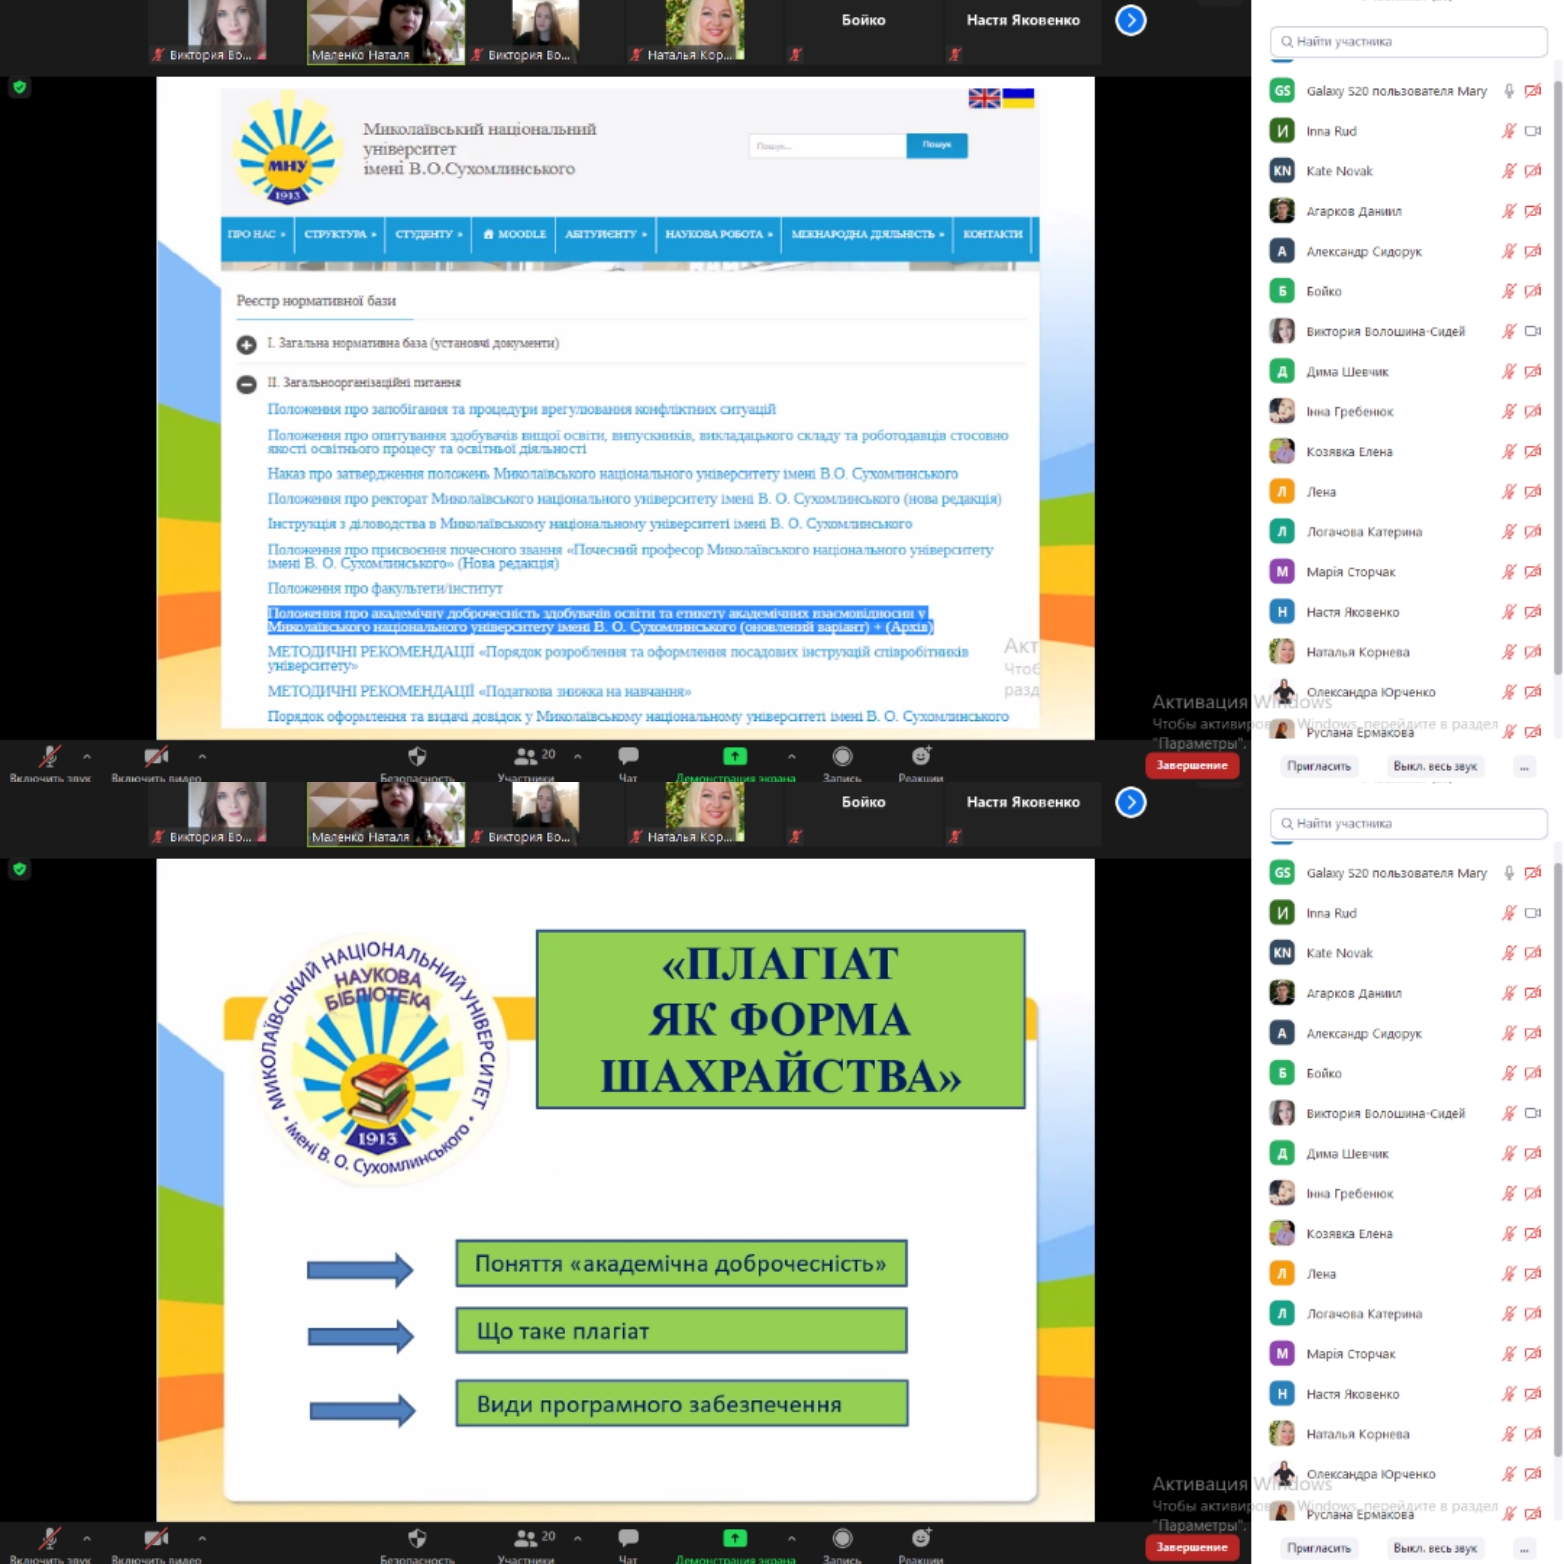Unmute microphone in toolbar below the university website
The image size is (1564, 1564).
49,758
